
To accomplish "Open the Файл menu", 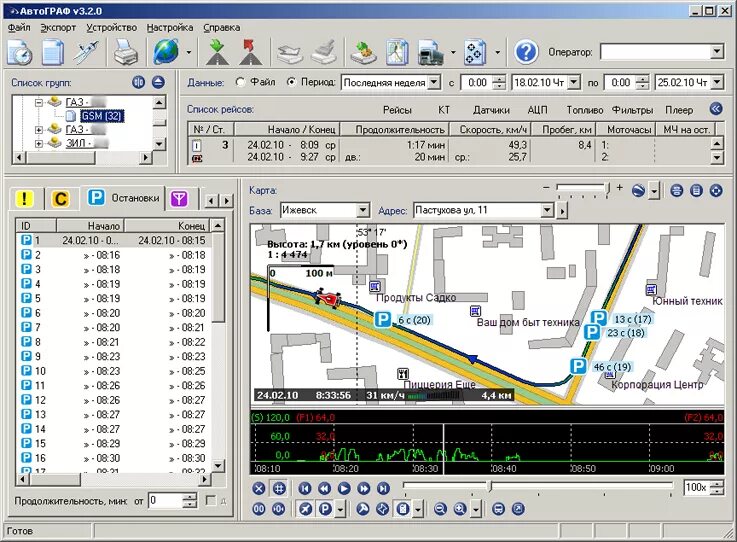I will 19,28.
